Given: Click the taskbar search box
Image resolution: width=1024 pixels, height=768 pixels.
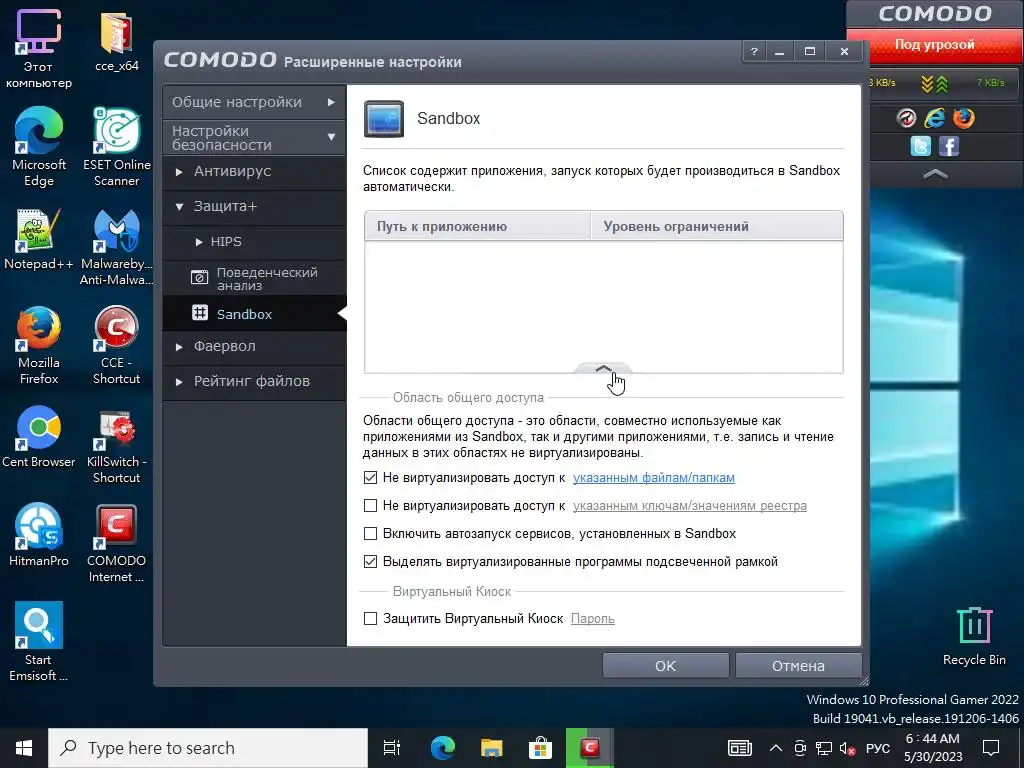Looking at the screenshot, I should tap(208, 748).
